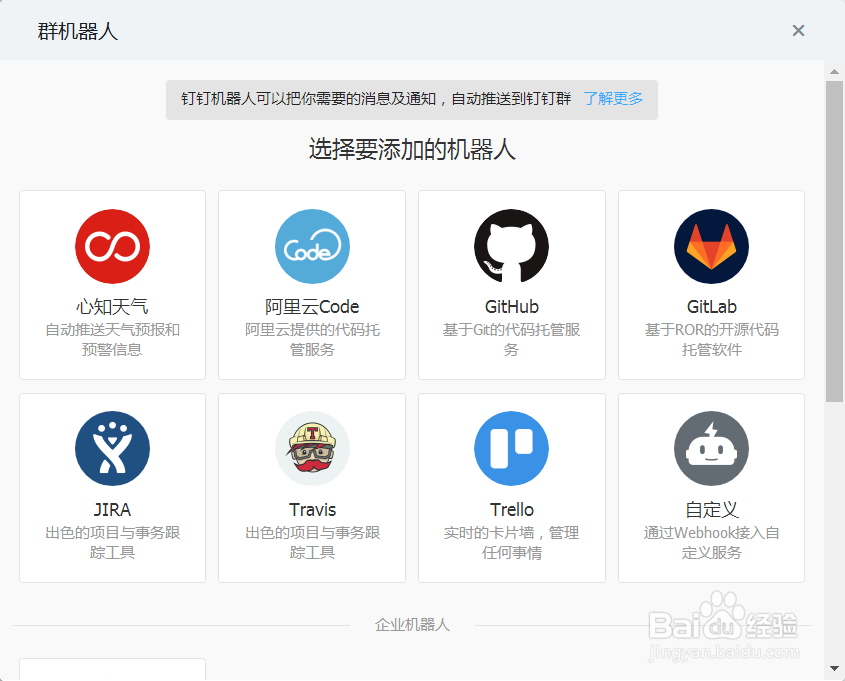Select the 阿里云Code cloud icon
Screen dimensions: 845x681
pyautogui.click(x=312, y=246)
